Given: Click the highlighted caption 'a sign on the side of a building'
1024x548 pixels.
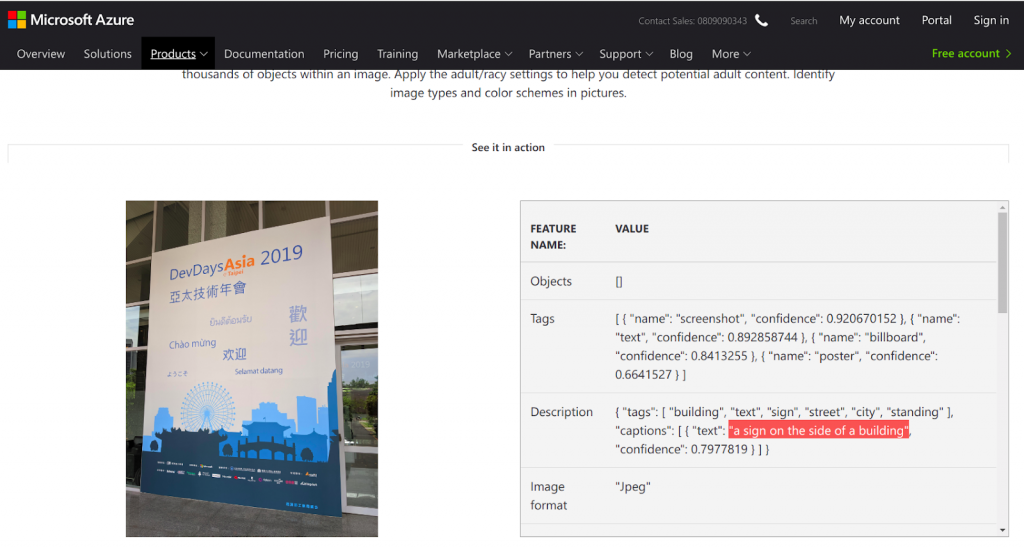Looking at the screenshot, I should tap(819, 430).
